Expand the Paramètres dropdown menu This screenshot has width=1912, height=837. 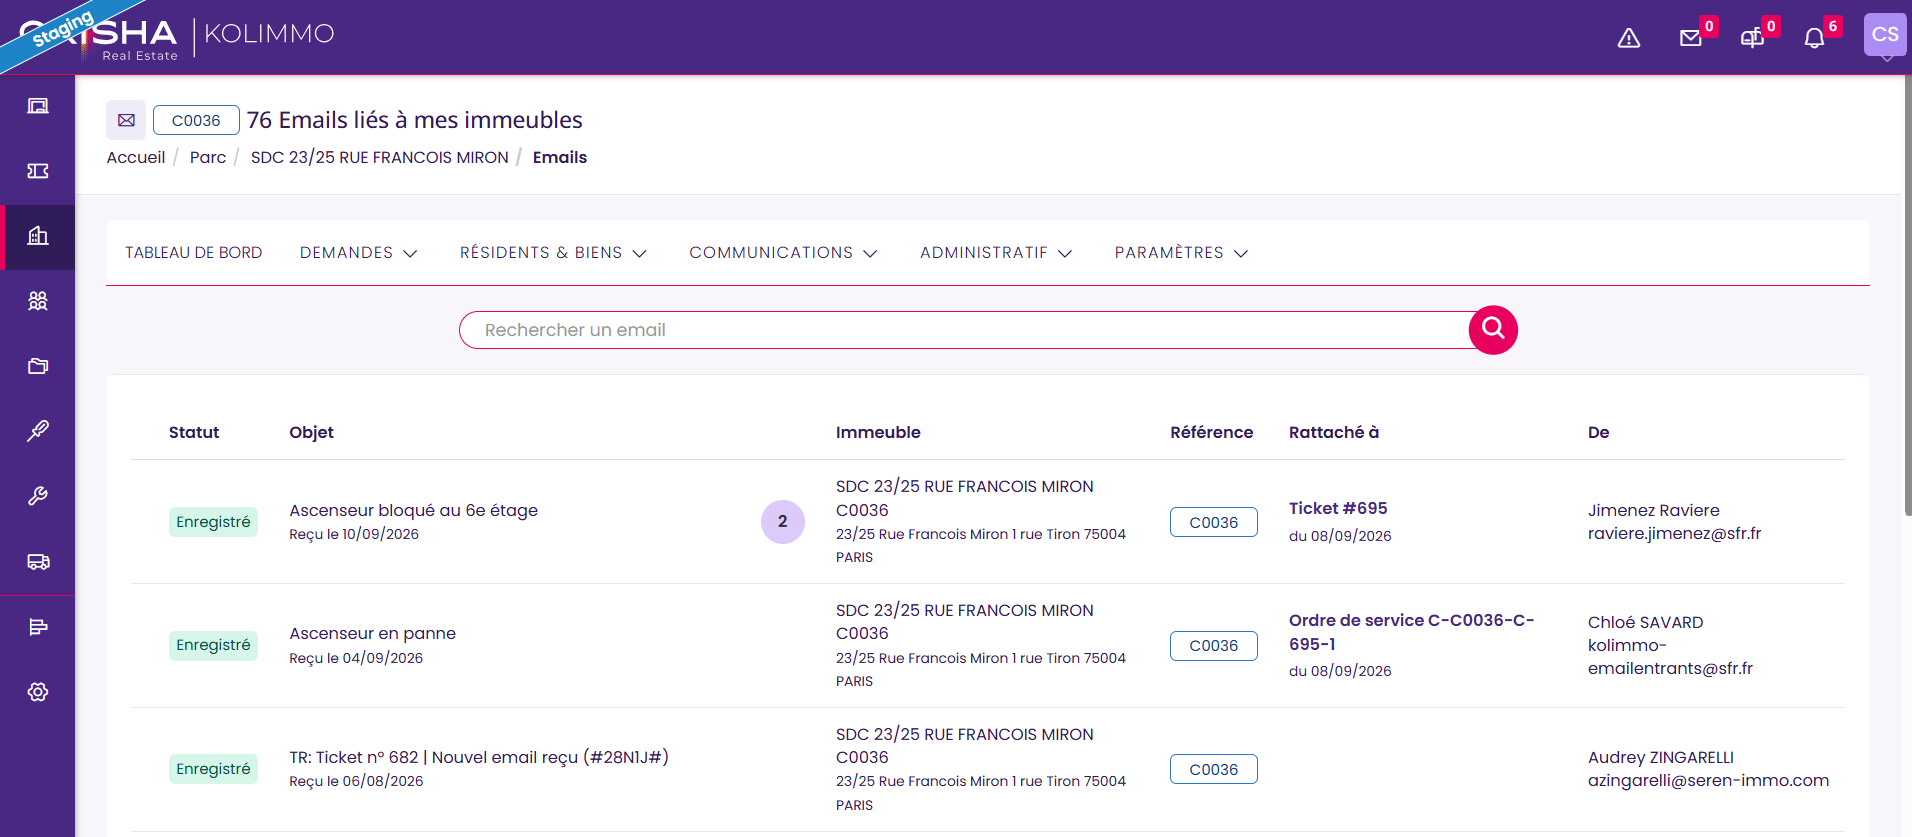click(x=1181, y=253)
